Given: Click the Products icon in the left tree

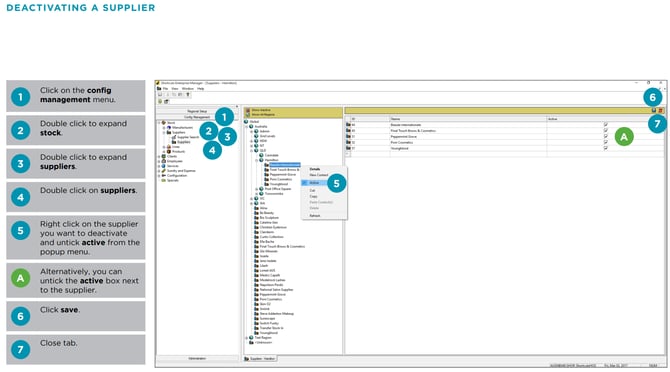Looking at the screenshot, I should 169,152.
